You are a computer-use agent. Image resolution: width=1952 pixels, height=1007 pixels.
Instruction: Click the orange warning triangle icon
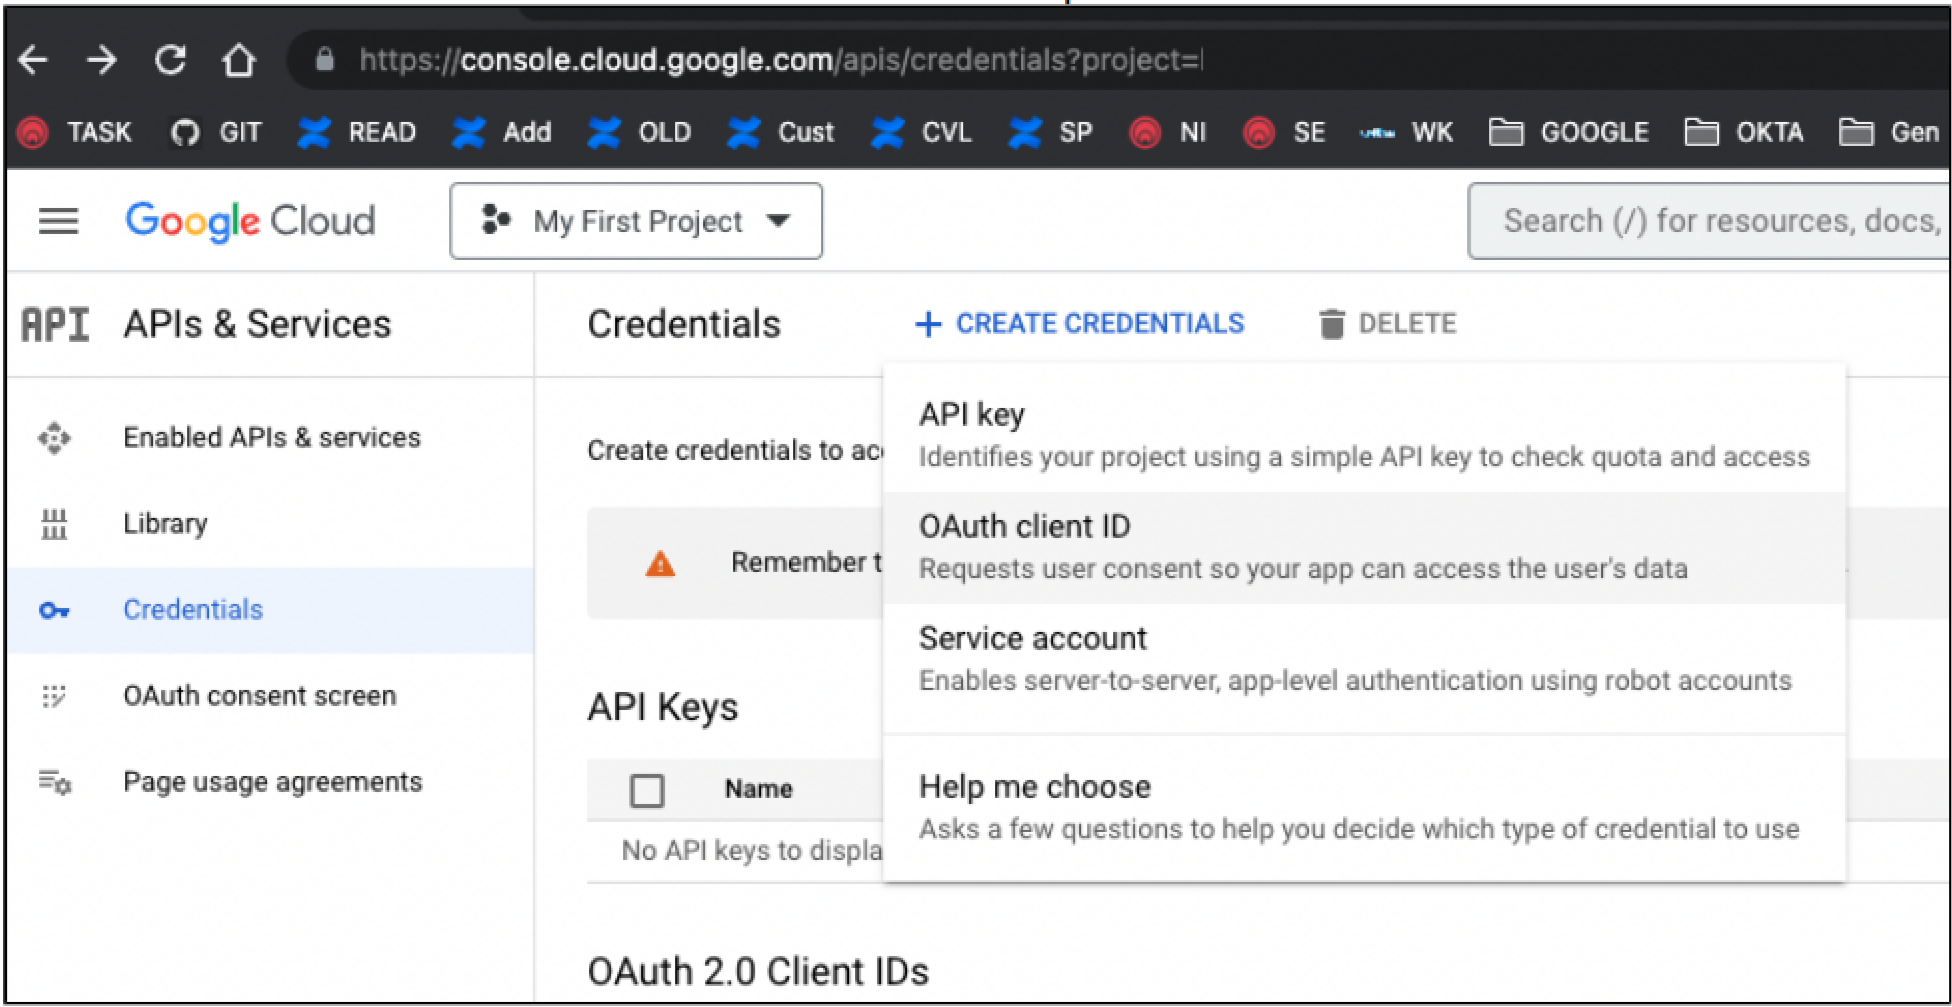point(660,564)
